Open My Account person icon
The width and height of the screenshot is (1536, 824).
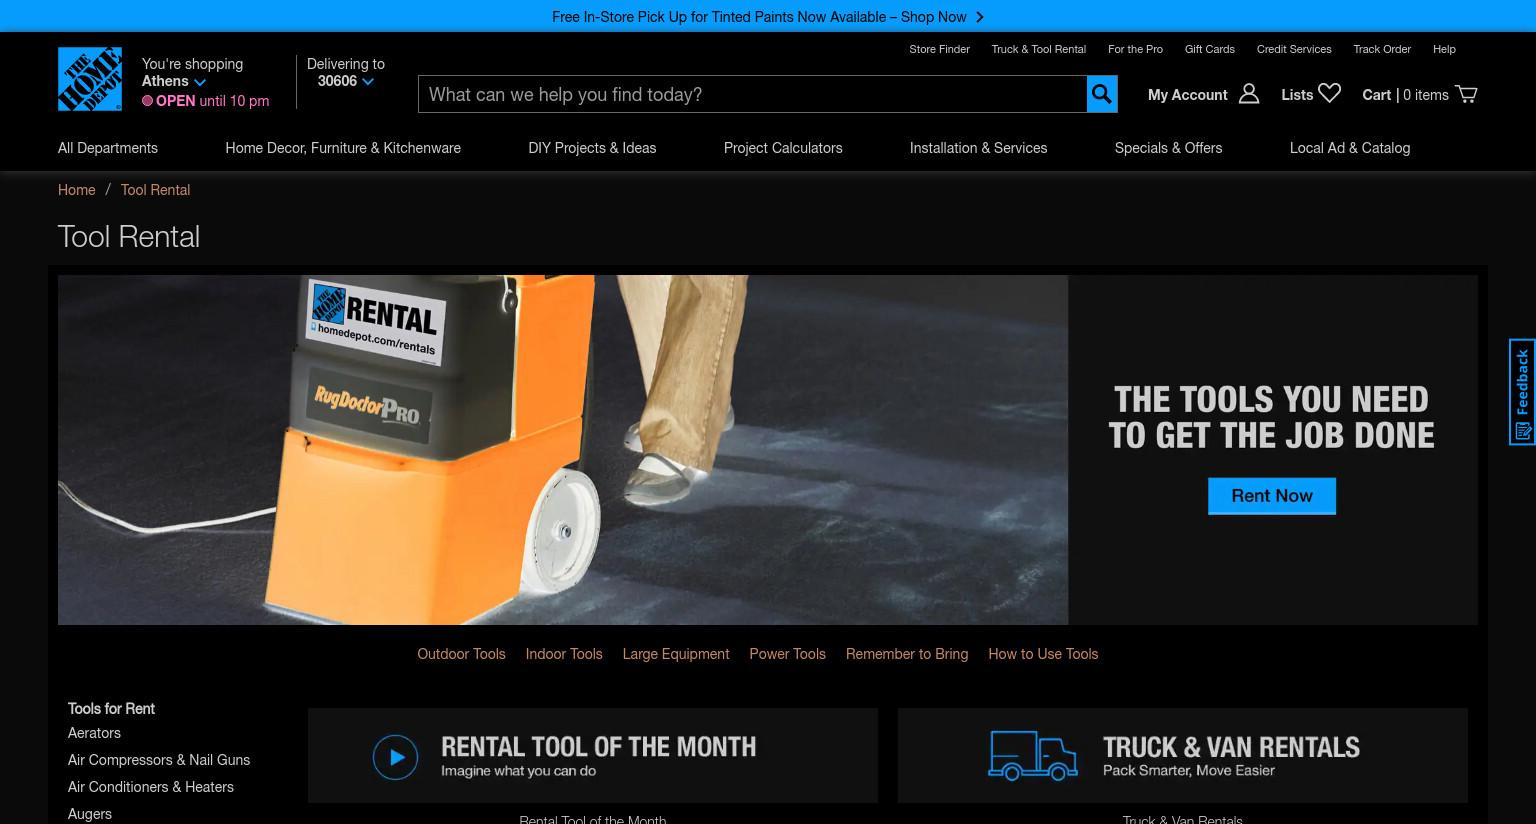click(x=1249, y=94)
